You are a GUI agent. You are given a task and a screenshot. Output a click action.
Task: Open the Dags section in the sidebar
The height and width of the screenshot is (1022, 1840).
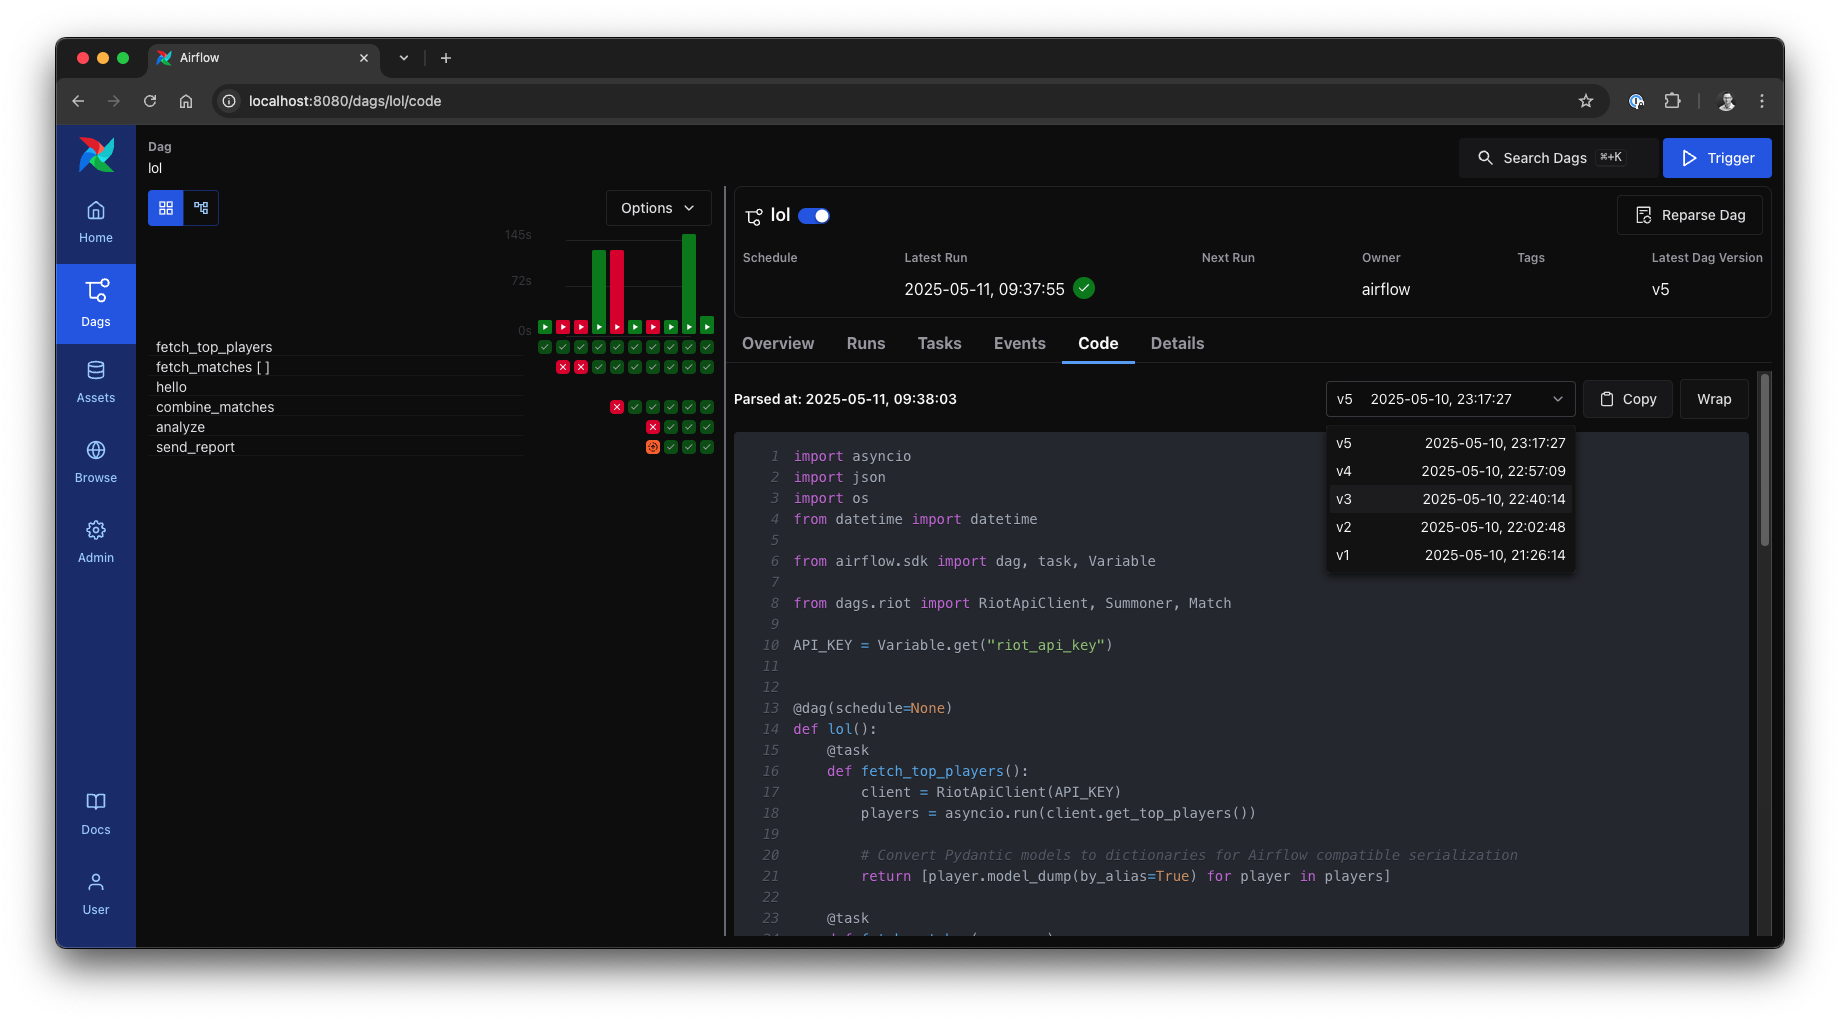[x=95, y=303]
